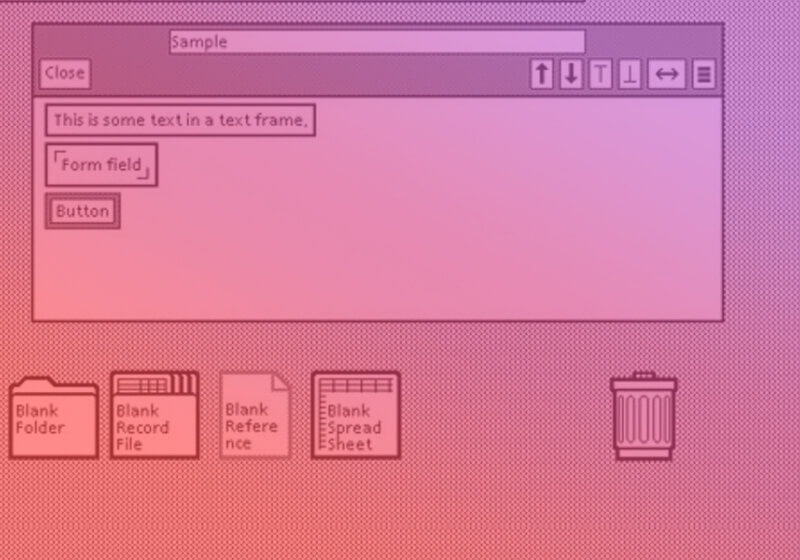Select the Blank Record File icon
The width and height of the screenshot is (800, 560).
pyautogui.click(x=154, y=415)
